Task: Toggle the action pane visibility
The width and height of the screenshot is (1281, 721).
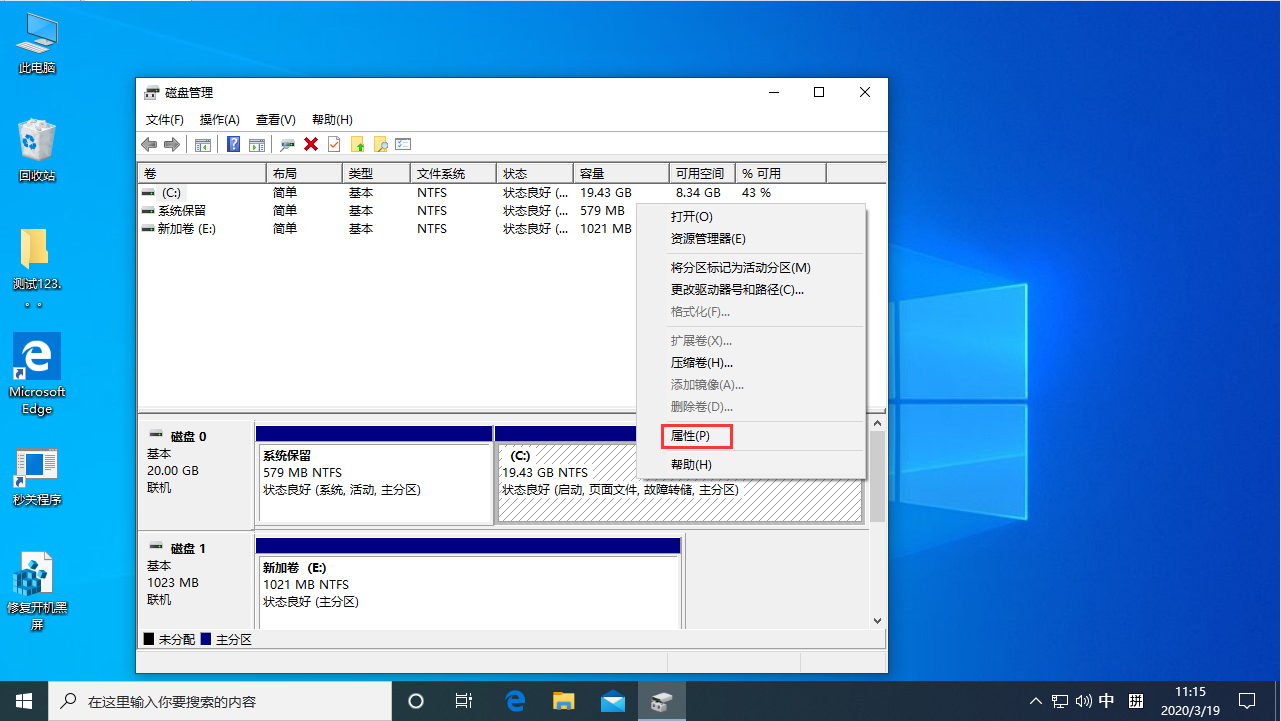Action: (x=257, y=144)
